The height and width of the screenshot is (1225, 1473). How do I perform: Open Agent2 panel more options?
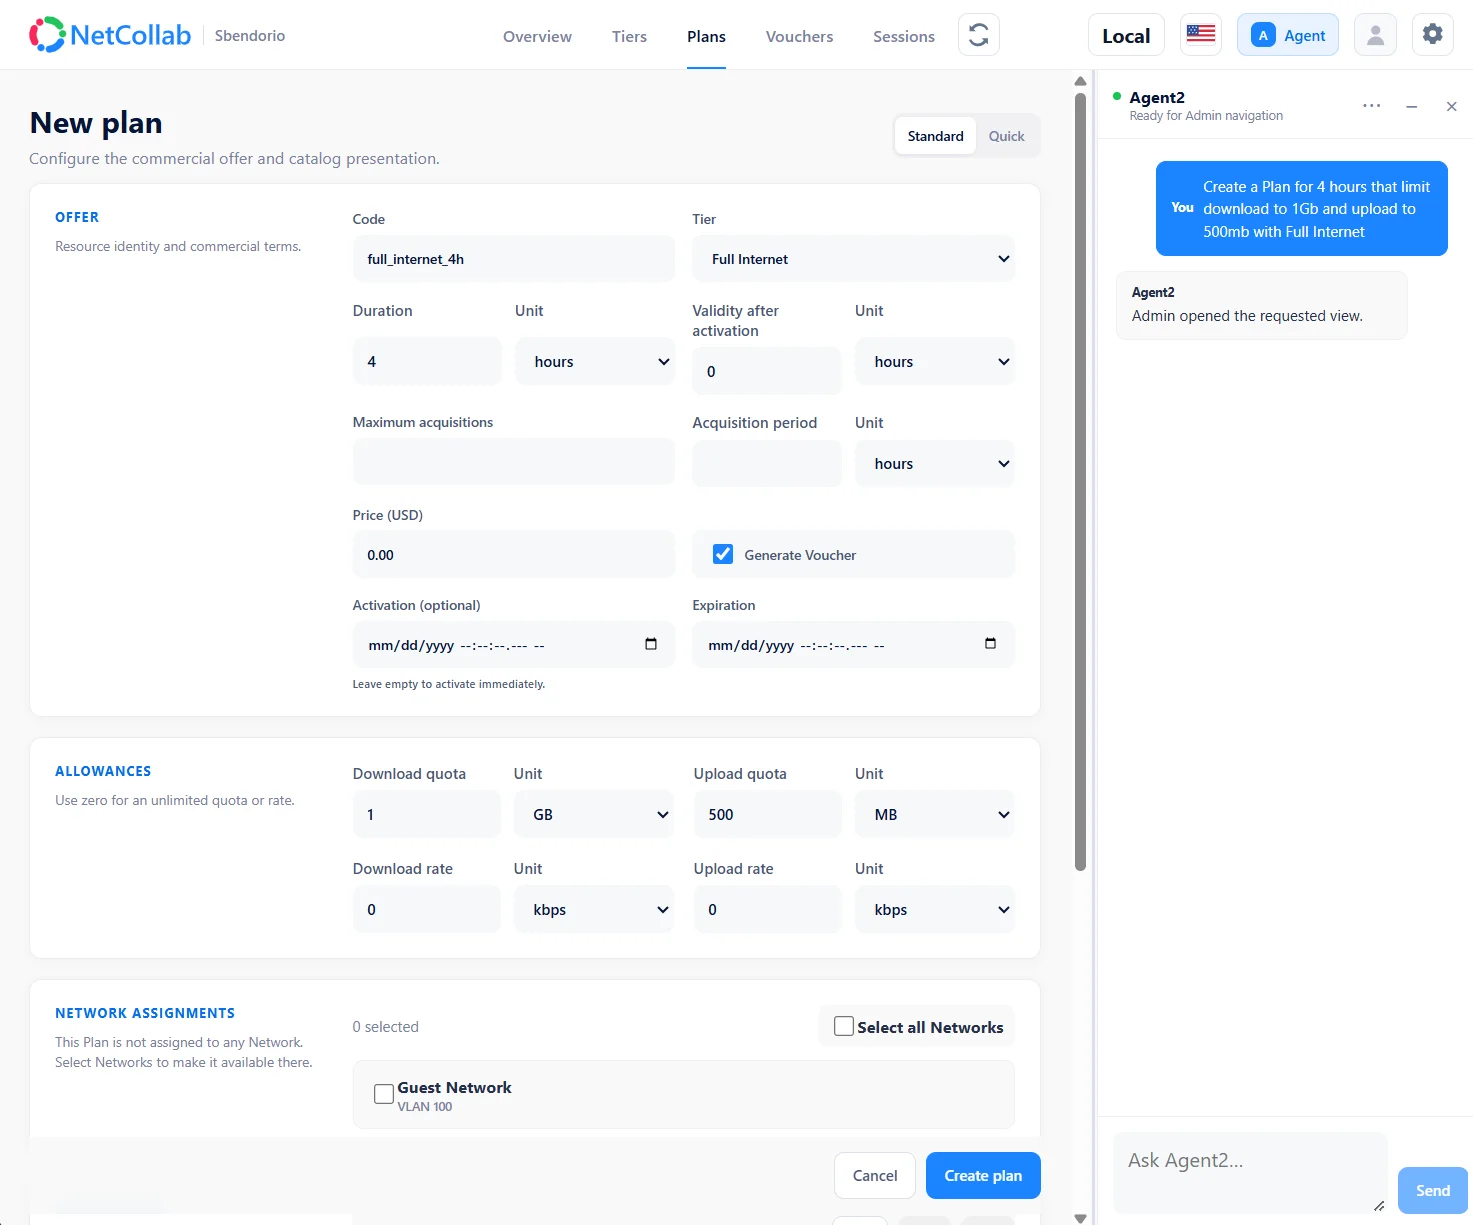pyautogui.click(x=1372, y=106)
